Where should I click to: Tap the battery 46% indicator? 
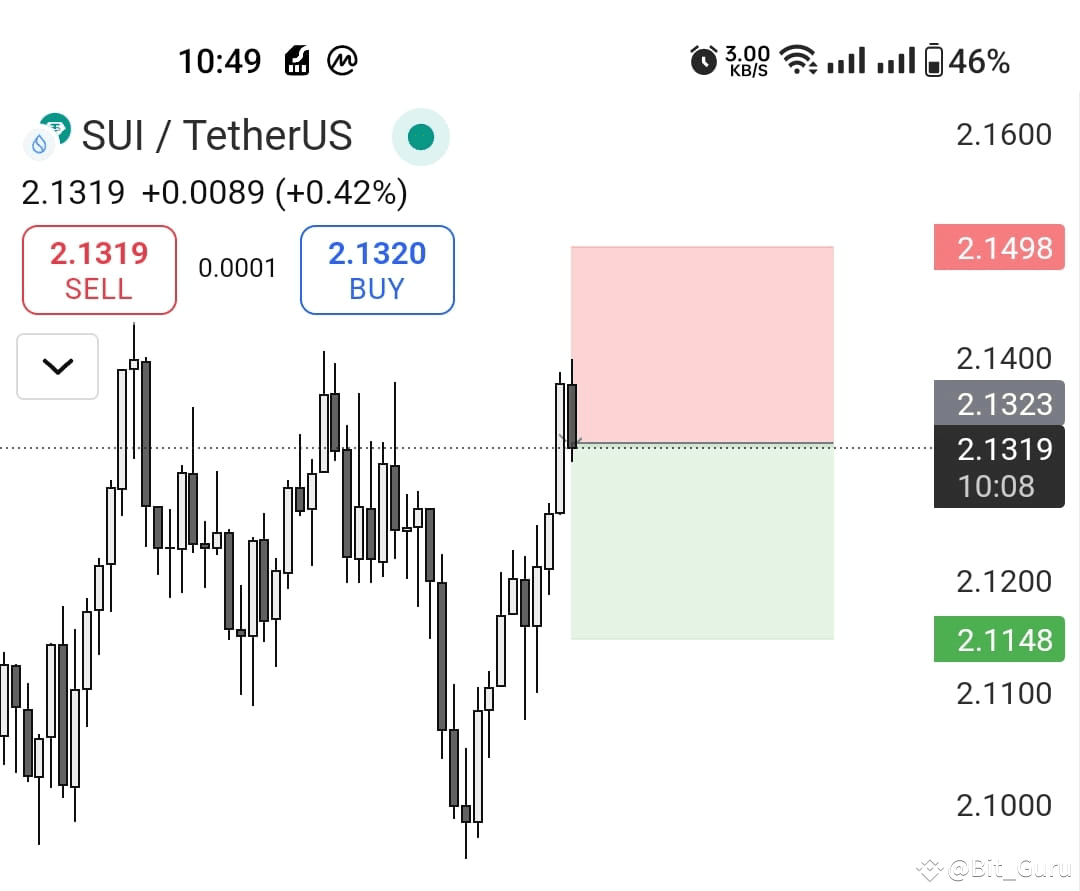(960, 61)
